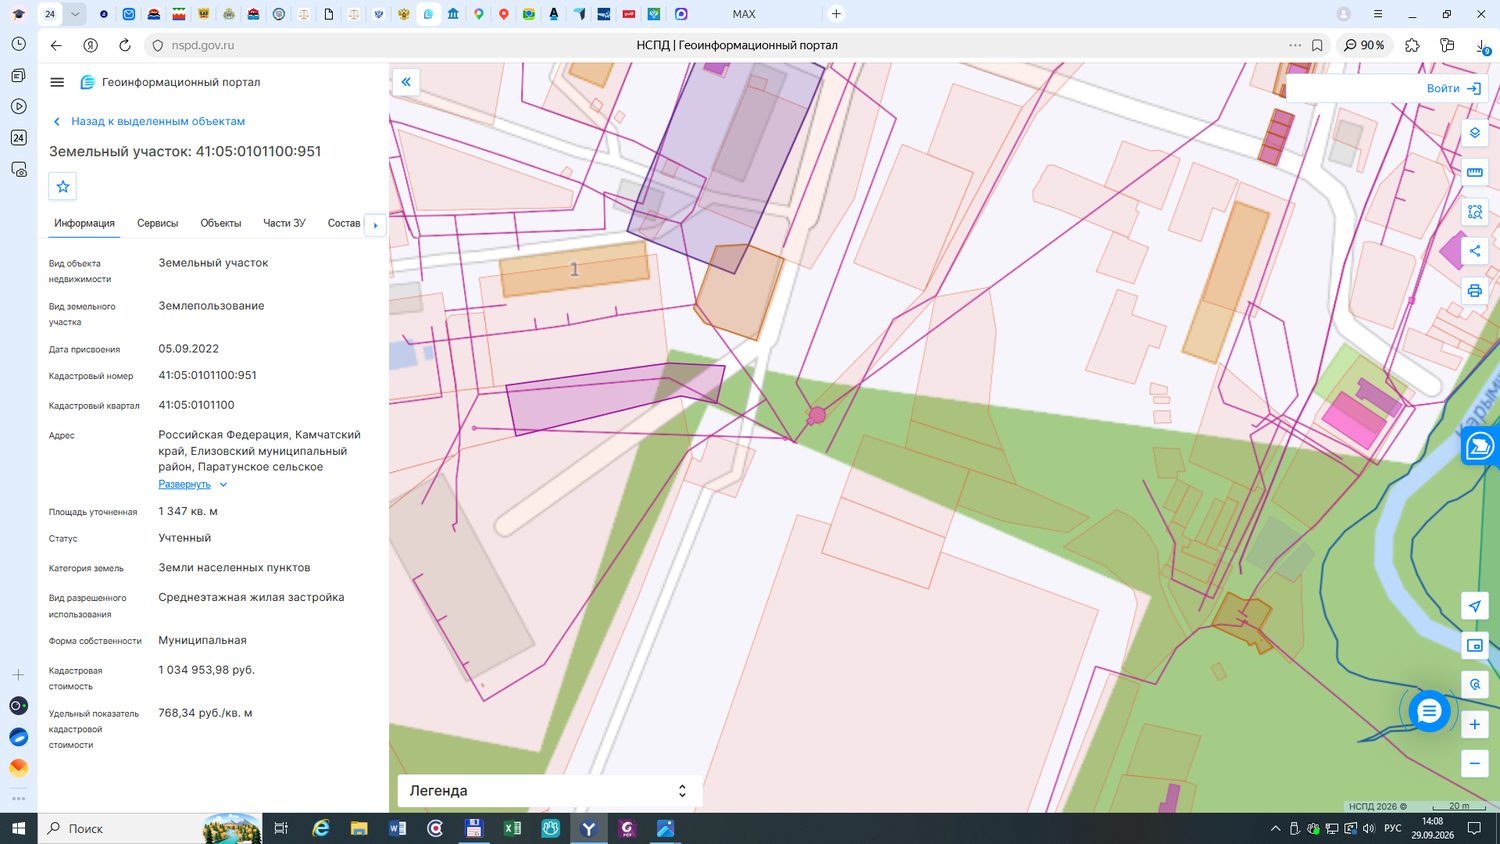The image size is (1500, 844).
Task: Open the round blue chat support button
Action: pyautogui.click(x=1429, y=711)
